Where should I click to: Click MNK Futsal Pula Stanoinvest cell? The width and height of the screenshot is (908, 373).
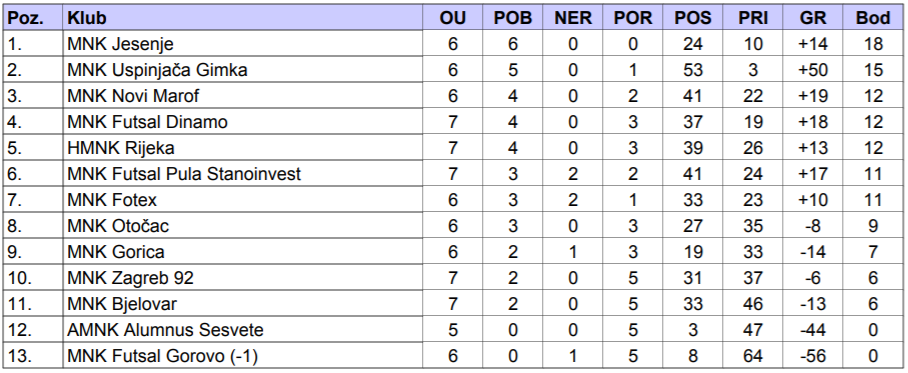[243, 174]
